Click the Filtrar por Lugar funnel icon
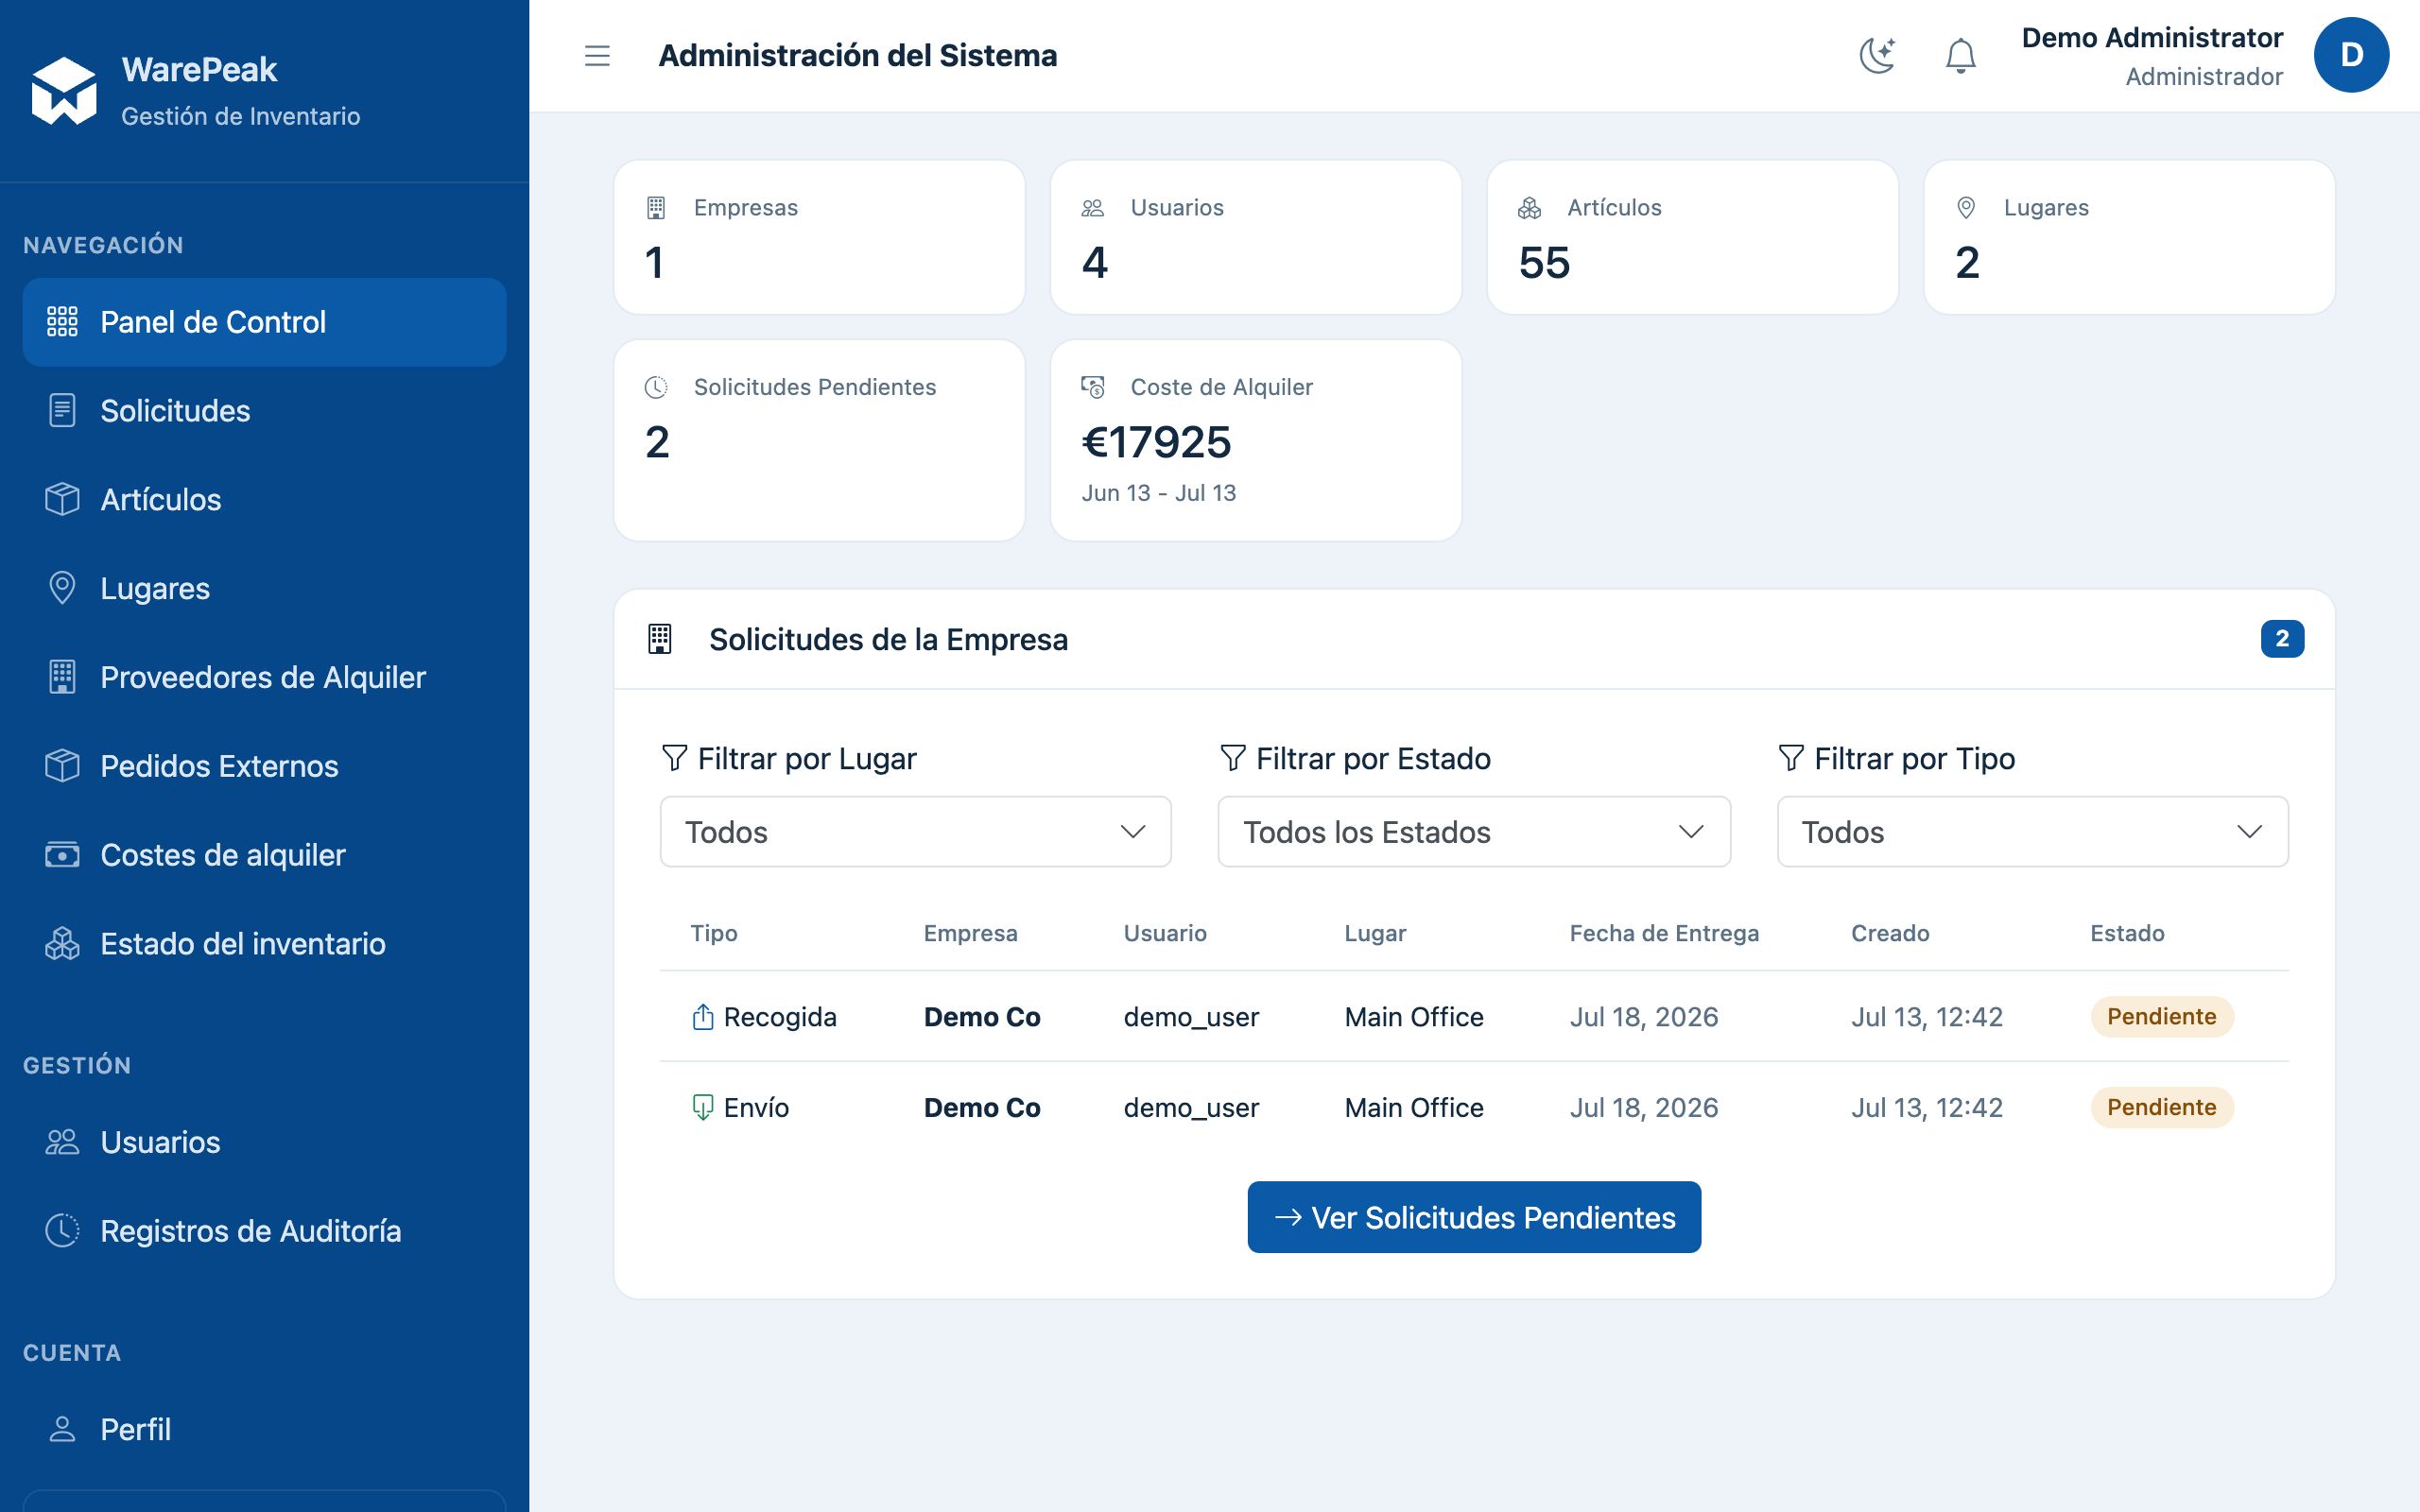The image size is (2420, 1512). point(675,758)
